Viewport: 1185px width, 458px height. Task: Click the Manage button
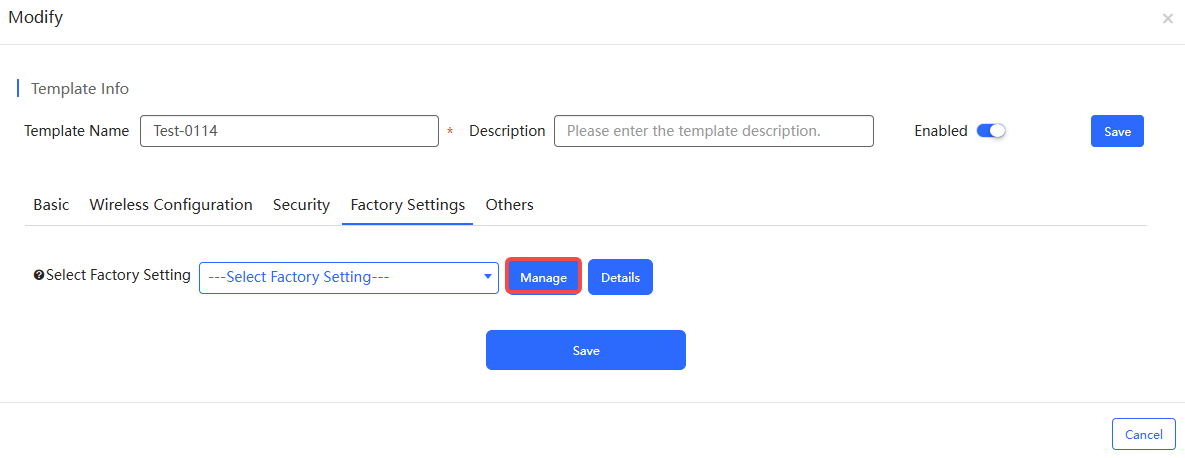(543, 277)
